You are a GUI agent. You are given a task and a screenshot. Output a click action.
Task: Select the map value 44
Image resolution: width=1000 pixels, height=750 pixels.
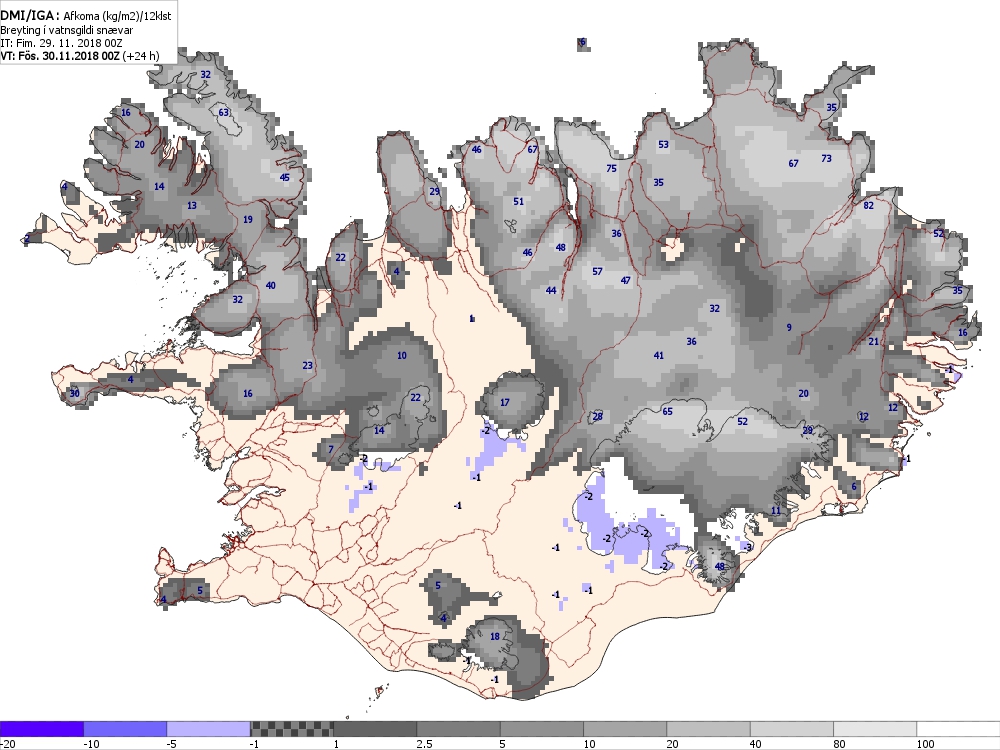coord(551,291)
